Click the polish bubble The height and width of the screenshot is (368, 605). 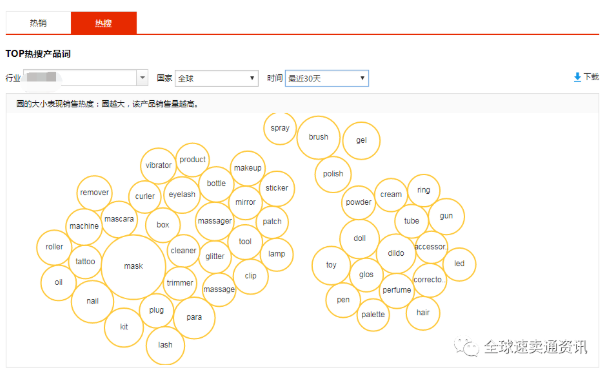(x=333, y=174)
